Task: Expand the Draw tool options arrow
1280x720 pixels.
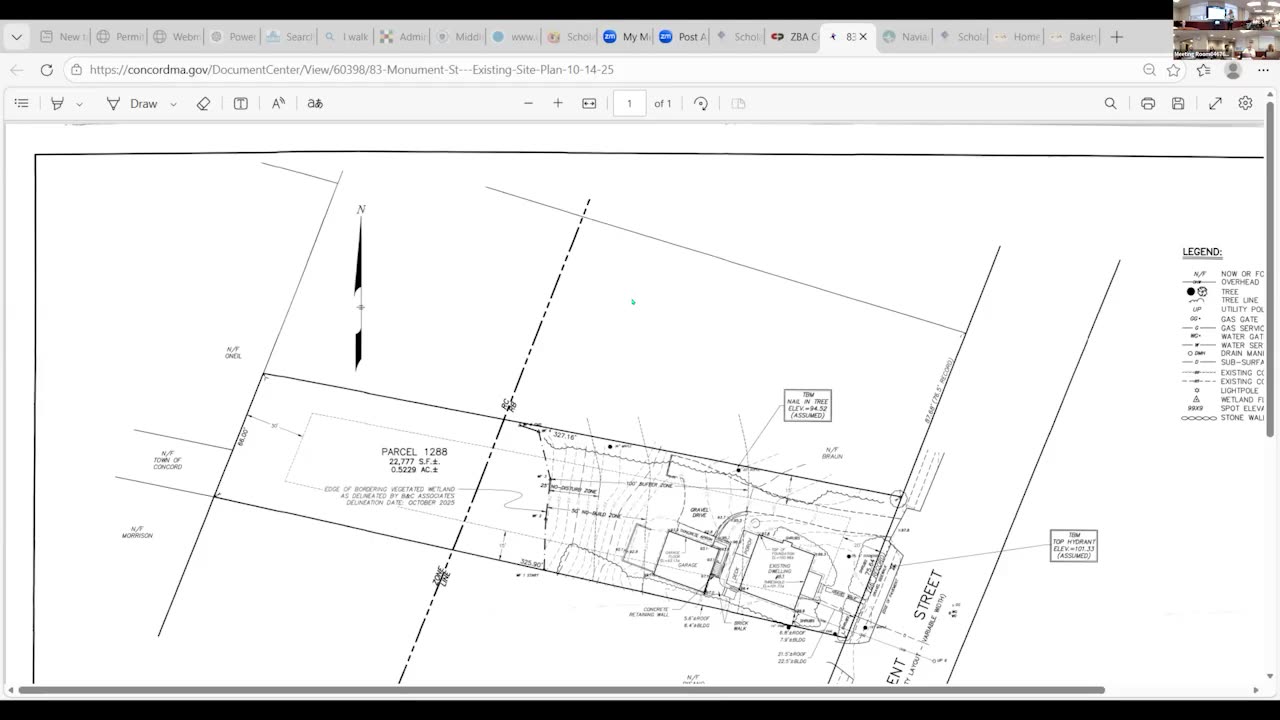Action: point(173,104)
